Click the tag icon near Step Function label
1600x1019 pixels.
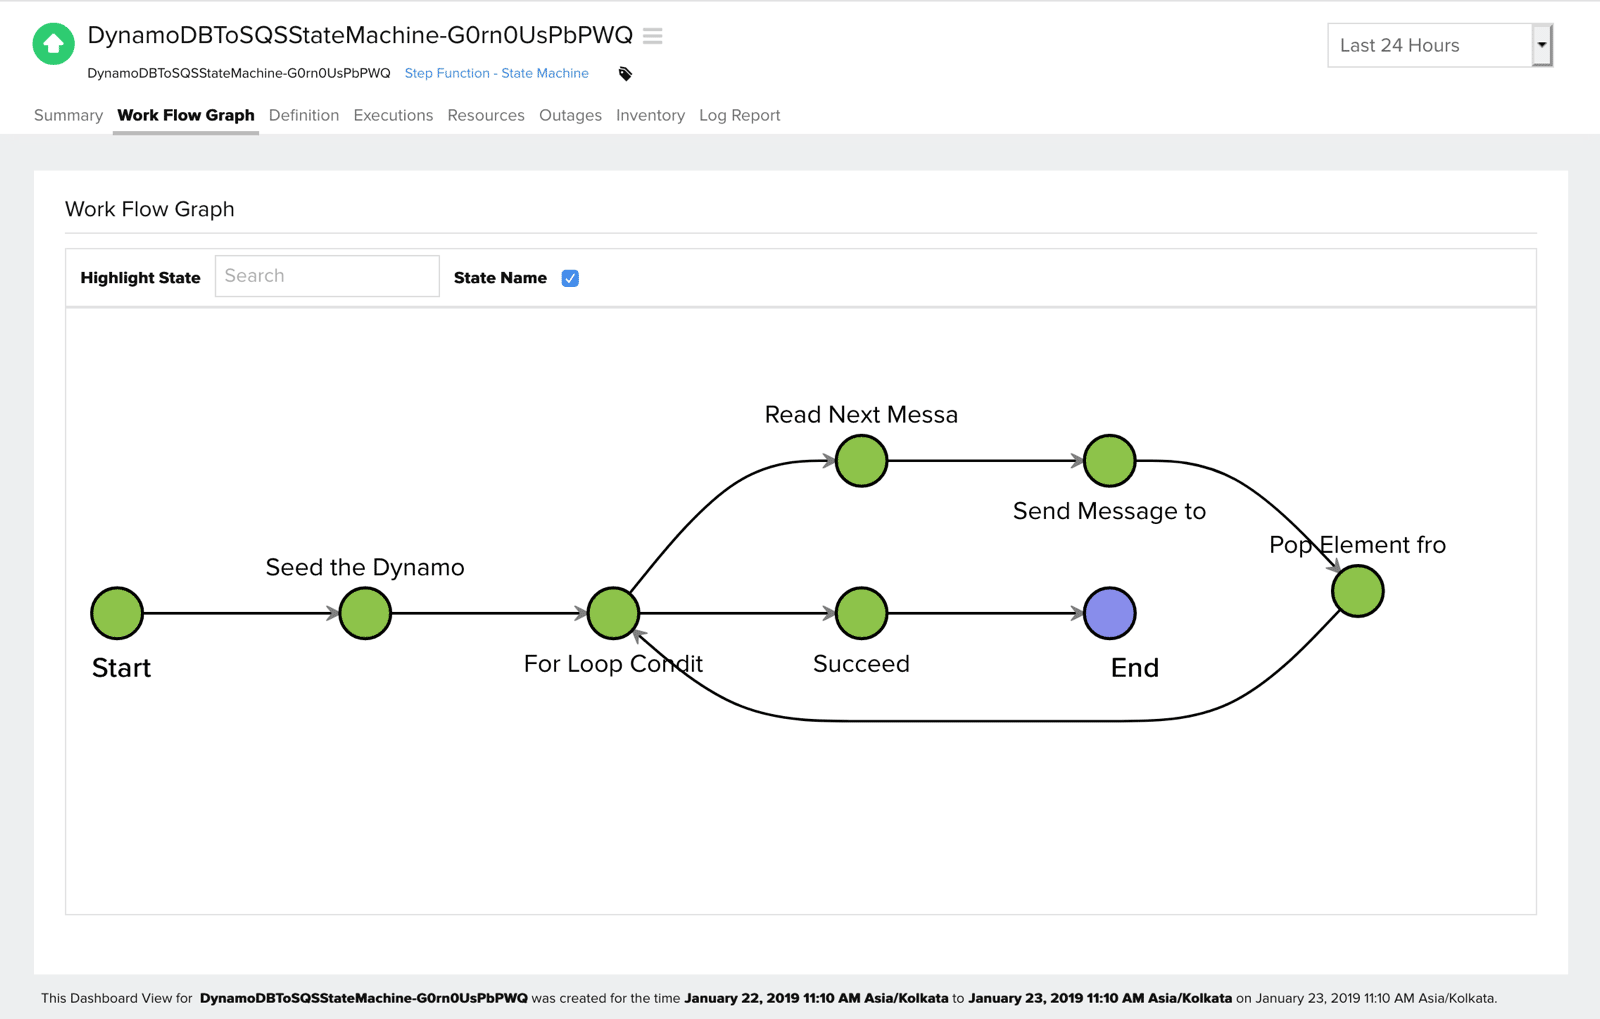pos(624,73)
